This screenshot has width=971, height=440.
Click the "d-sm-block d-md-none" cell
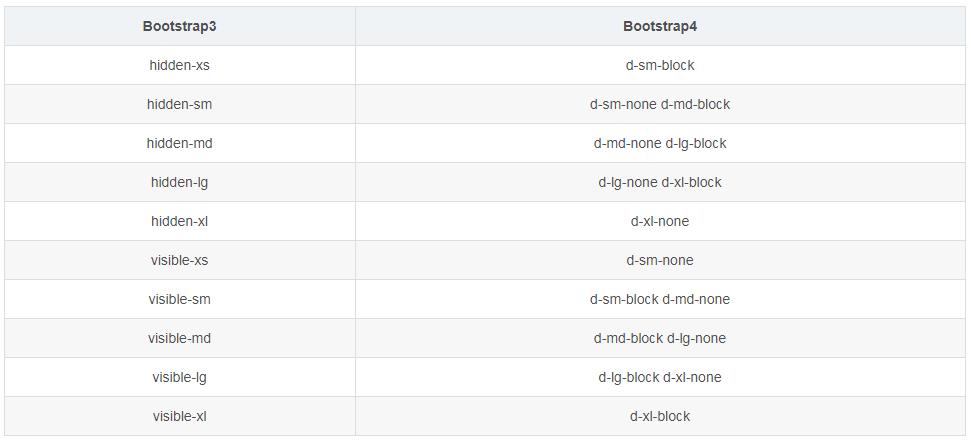pyautogui.click(x=660, y=299)
